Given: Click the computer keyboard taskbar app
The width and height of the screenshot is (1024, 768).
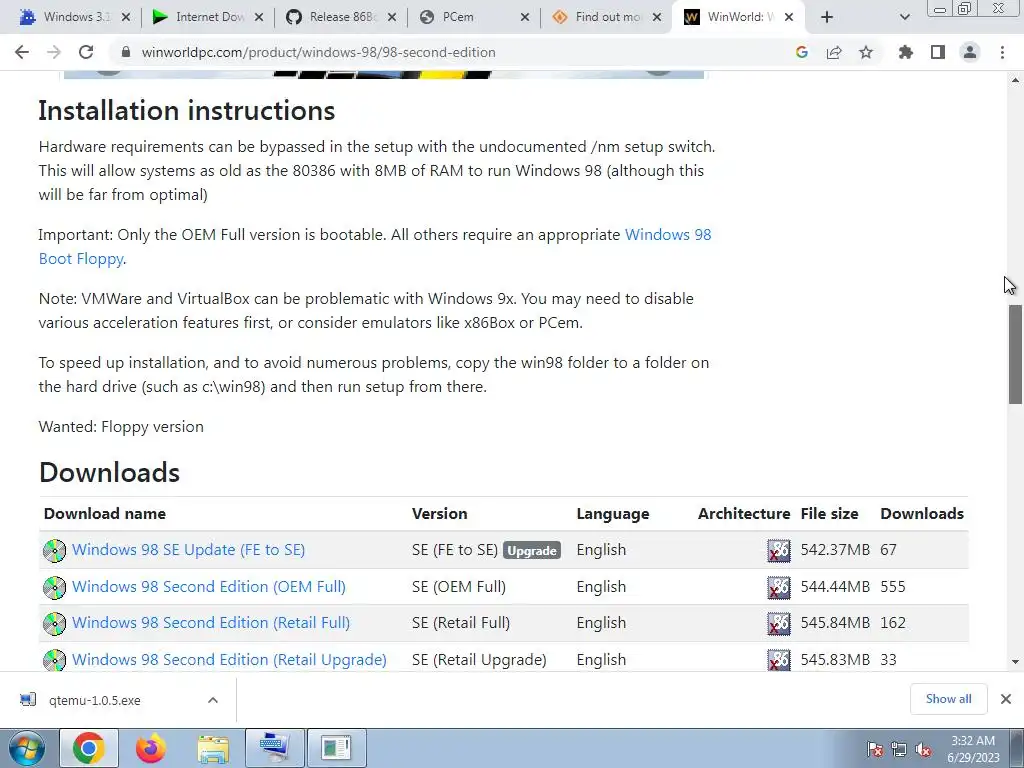Looking at the screenshot, I should tap(274, 748).
